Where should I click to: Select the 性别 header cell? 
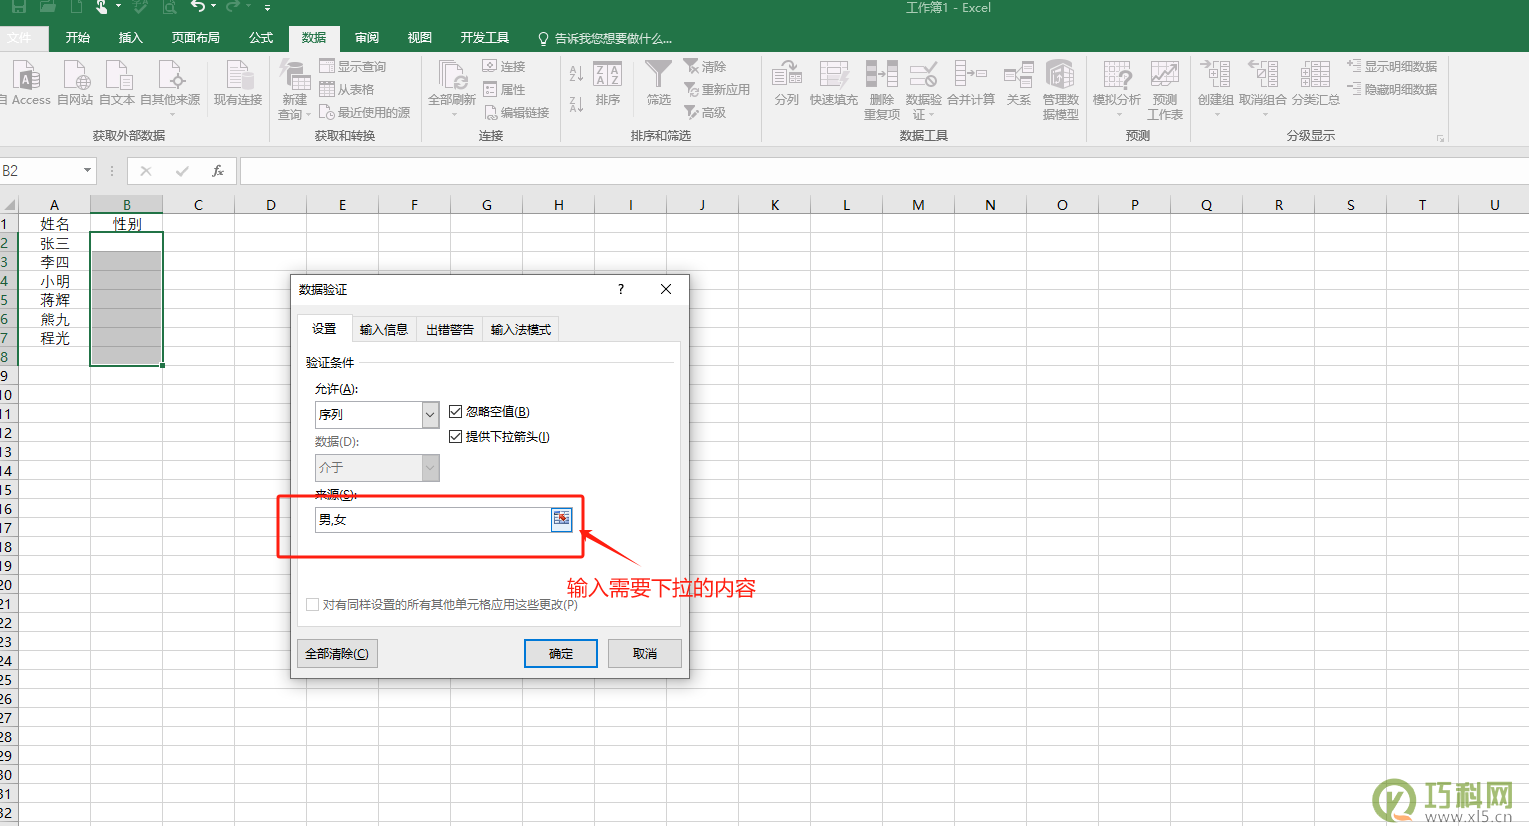[126, 224]
